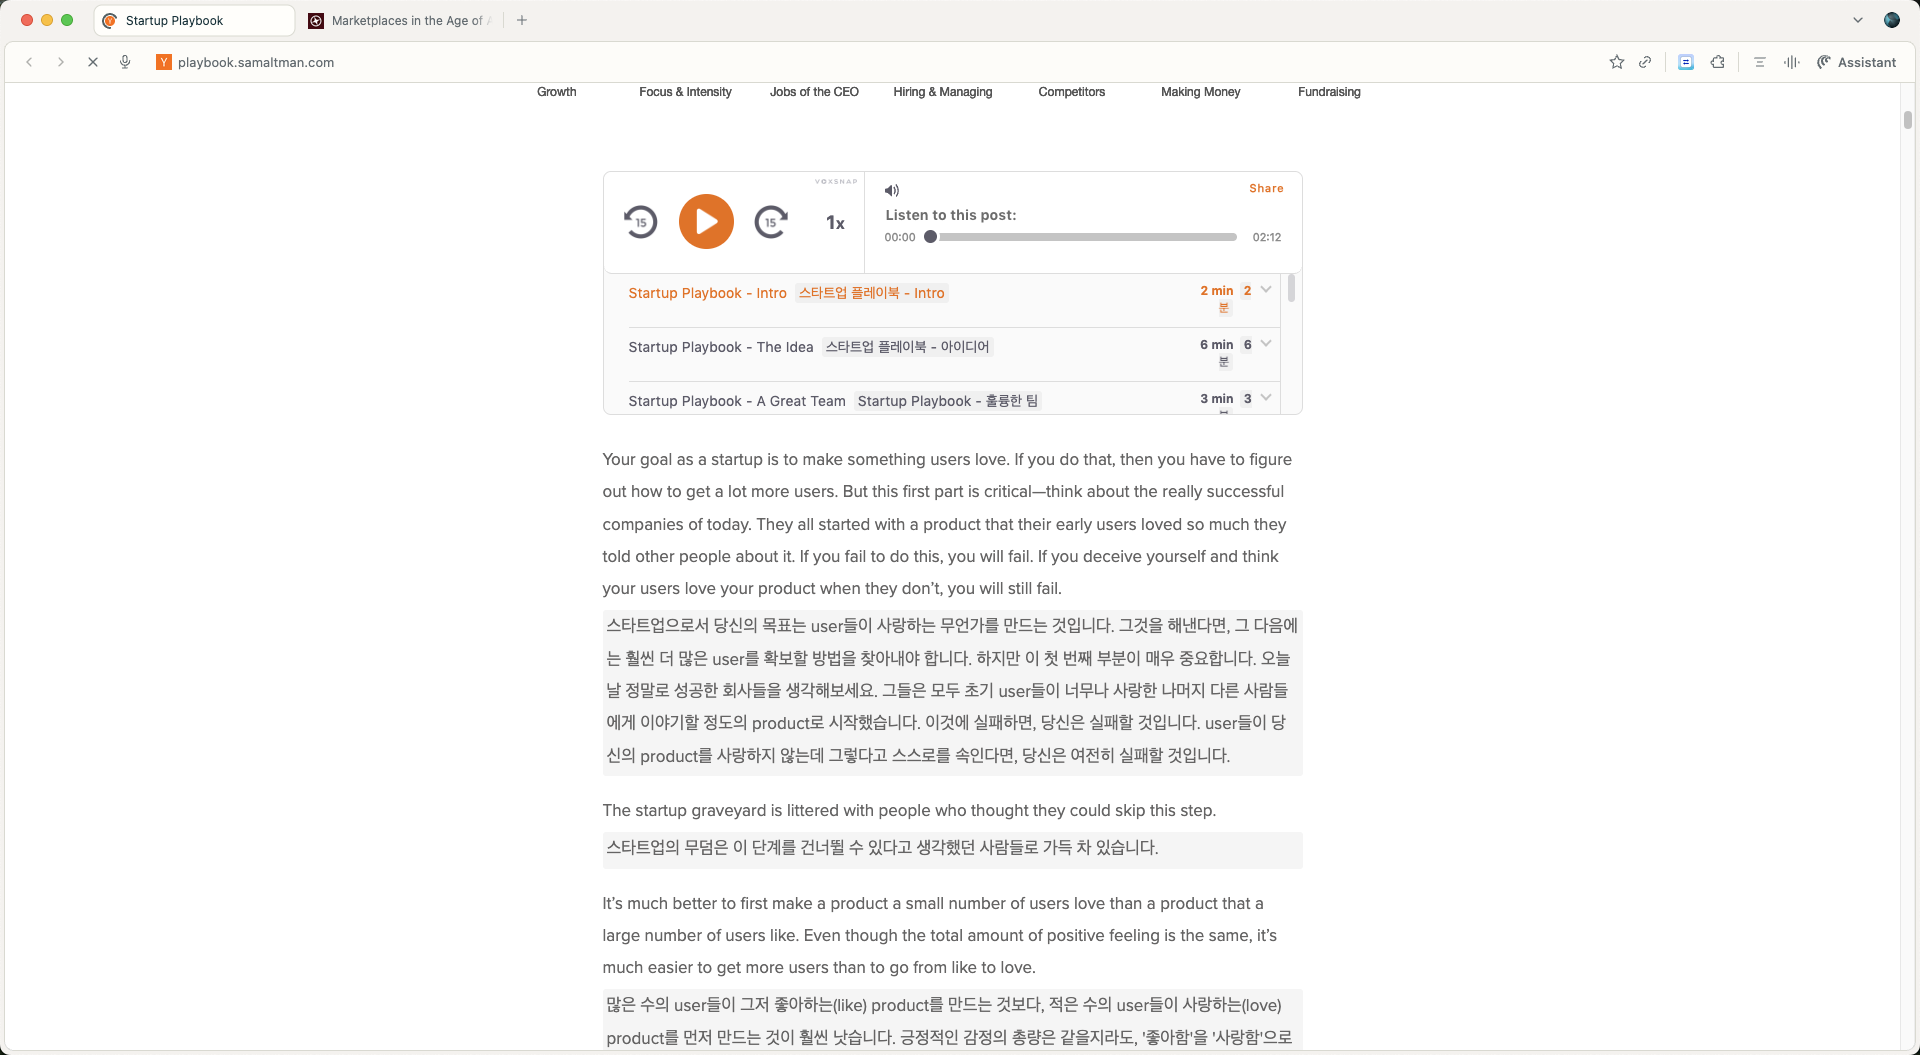Expand the A Great Team chapter chevron
This screenshot has height=1055, width=1920.
(x=1266, y=397)
